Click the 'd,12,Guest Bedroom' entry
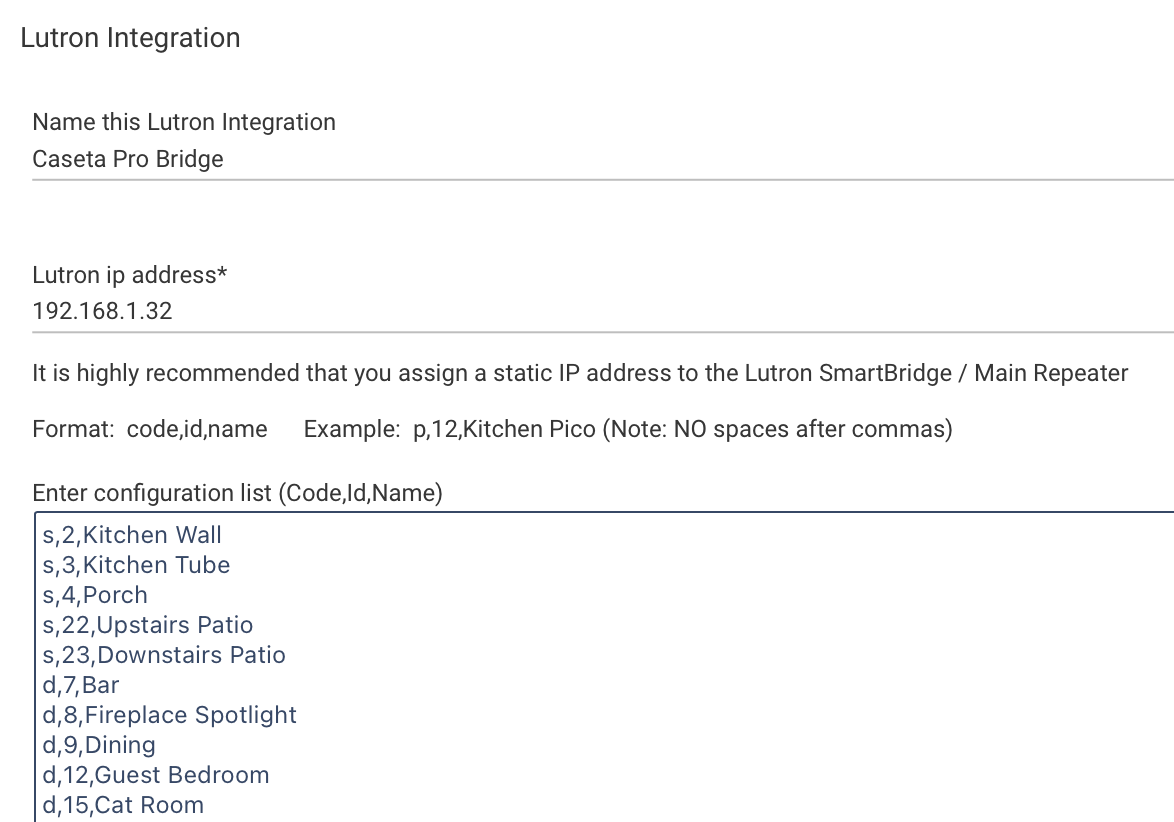Image resolution: width=1174 pixels, height=822 pixels. tap(156, 775)
